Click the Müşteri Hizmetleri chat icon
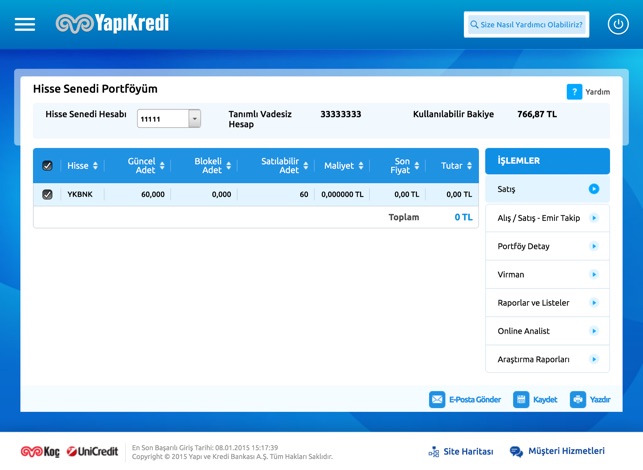643x470 pixels. point(516,452)
